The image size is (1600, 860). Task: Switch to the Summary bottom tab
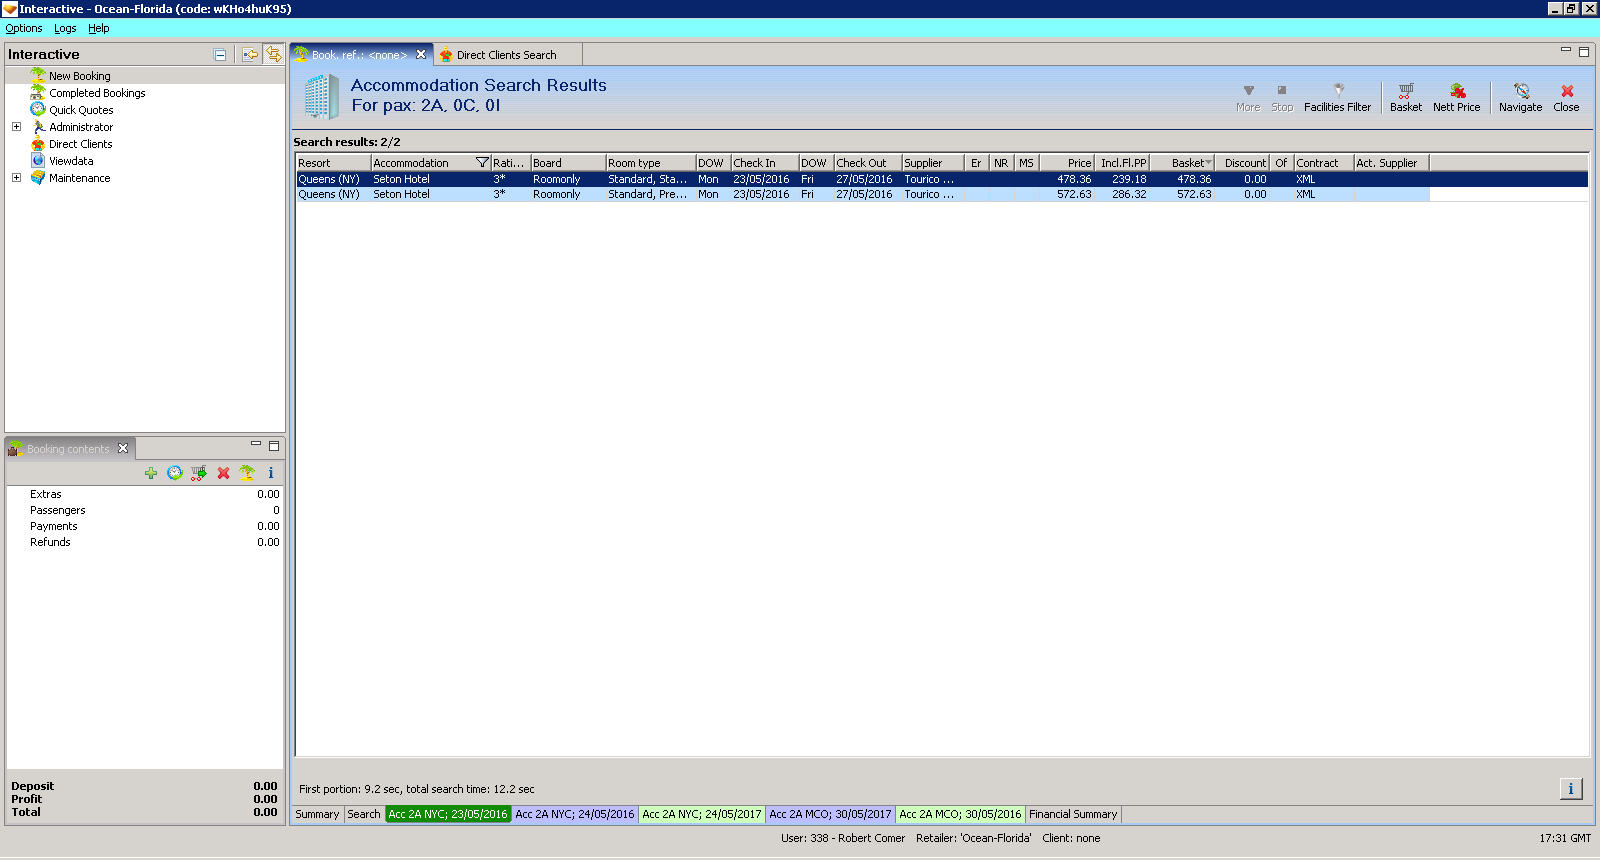(x=317, y=814)
